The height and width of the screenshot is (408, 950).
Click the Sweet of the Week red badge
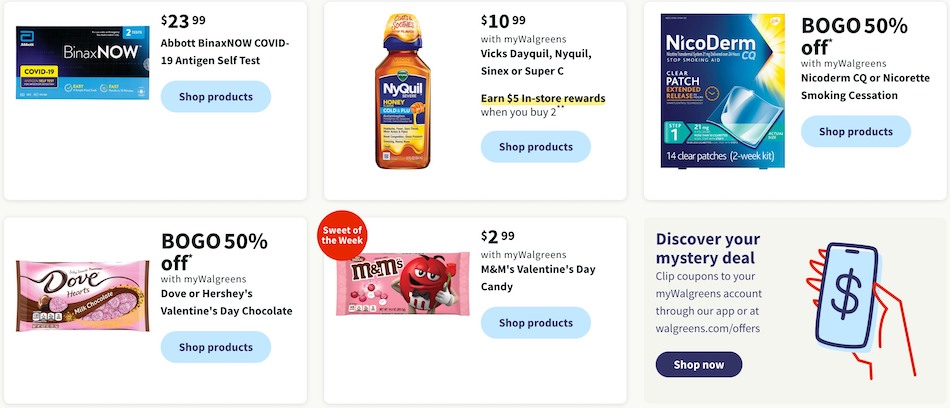pyautogui.click(x=342, y=235)
